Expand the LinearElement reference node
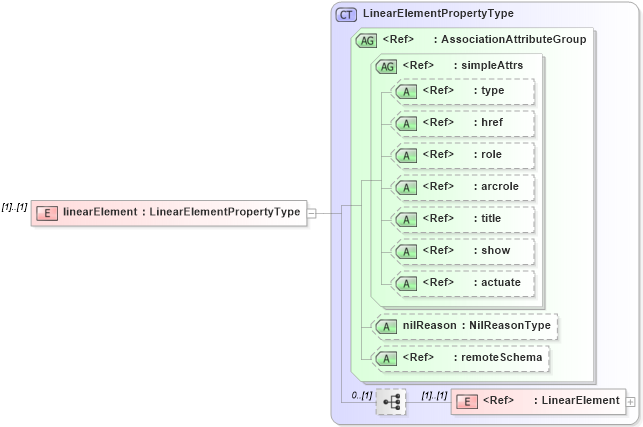 pyautogui.click(x=631, y=402)
